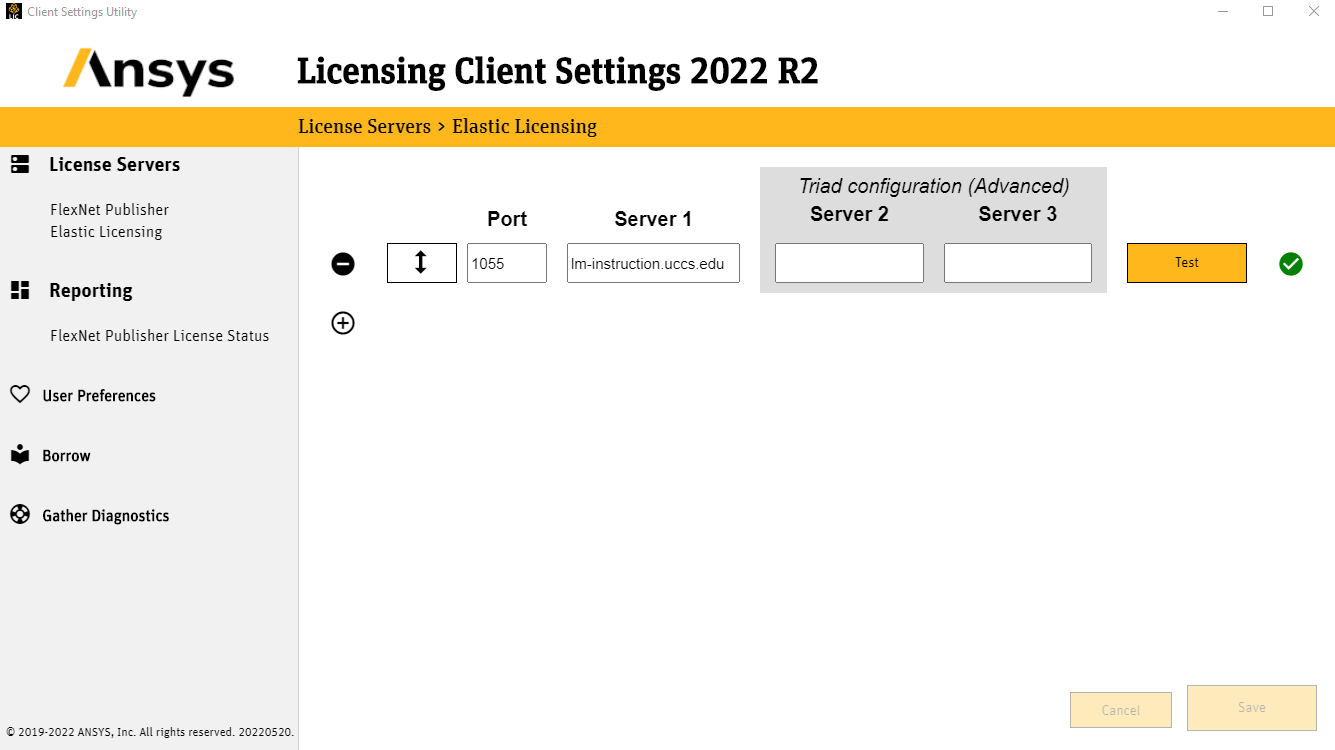Click the empty Server 2 field
The image size is (1335, 750).
pyautogui.click(x=849, y=263)
